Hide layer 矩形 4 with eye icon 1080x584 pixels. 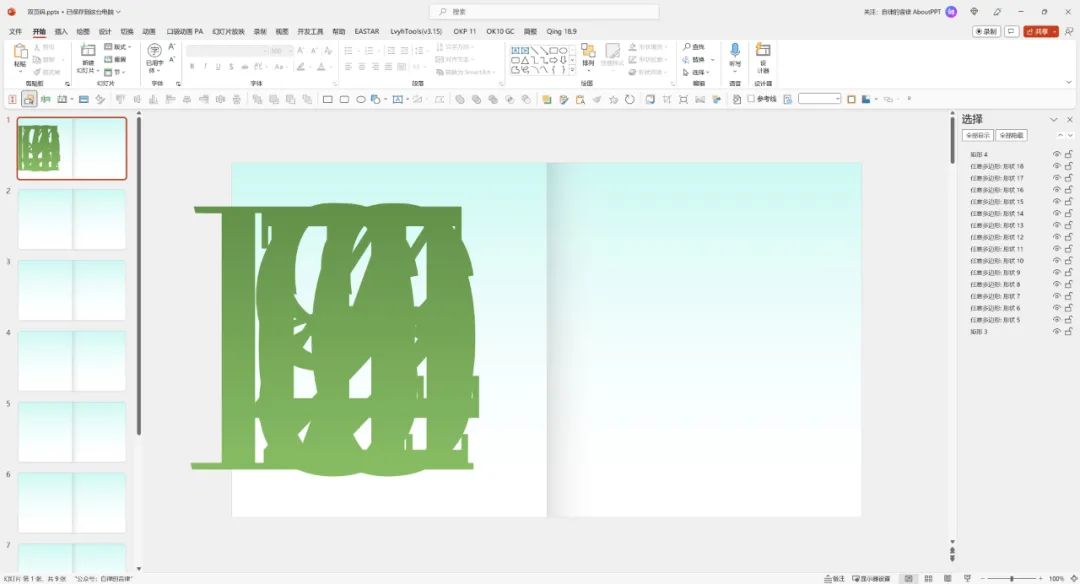tap(1057, 154)
